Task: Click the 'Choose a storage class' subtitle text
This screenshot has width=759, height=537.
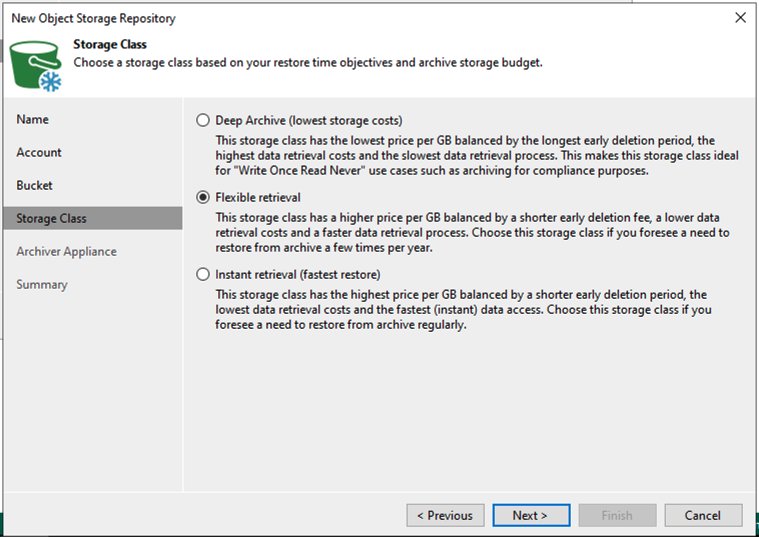Action: (x=308, y=62)
